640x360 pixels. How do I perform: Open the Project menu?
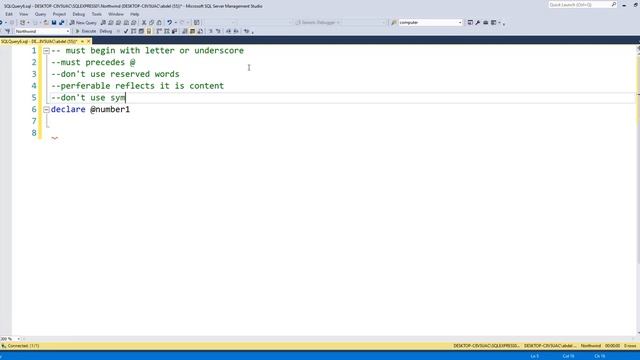59,14
